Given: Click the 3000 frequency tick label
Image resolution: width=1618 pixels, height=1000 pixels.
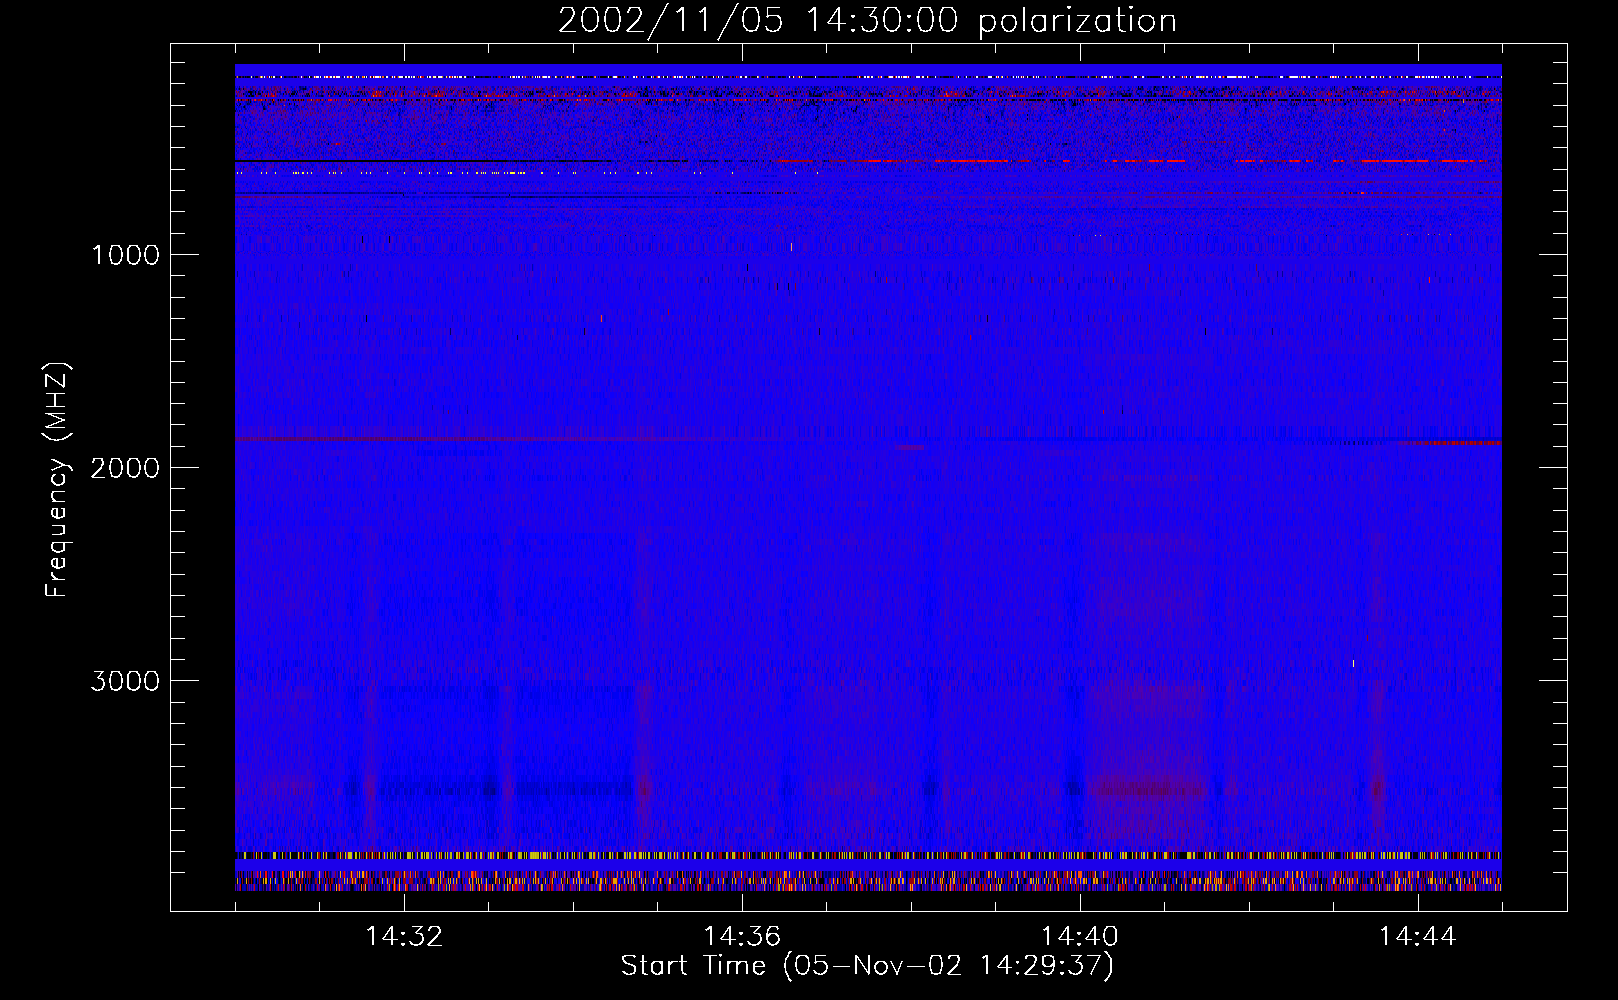Looking at the screenshot, I should pyautogui.click(x=125, y=681).
